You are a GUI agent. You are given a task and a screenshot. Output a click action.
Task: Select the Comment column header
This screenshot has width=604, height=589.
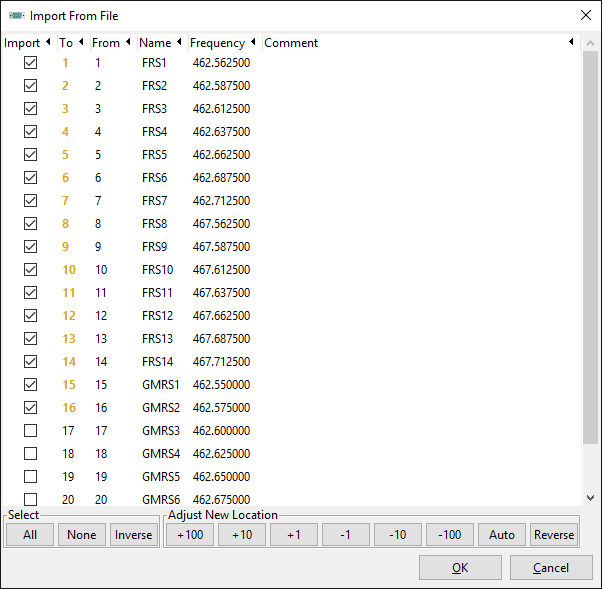point(291,43)
